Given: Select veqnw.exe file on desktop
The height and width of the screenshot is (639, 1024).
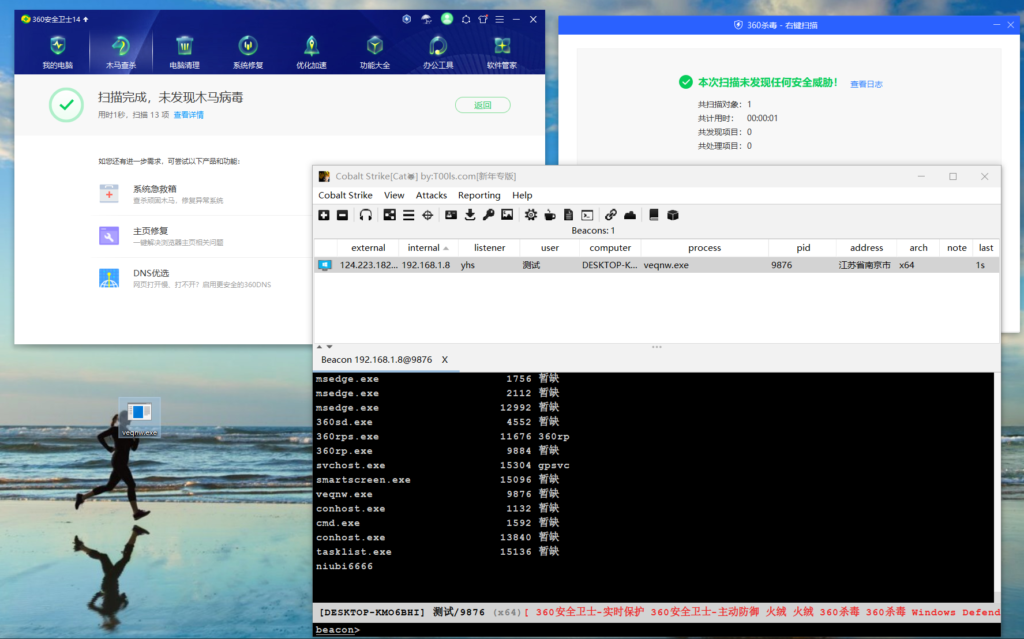Looking at the screenshot, I should click(x=140, y=419).
